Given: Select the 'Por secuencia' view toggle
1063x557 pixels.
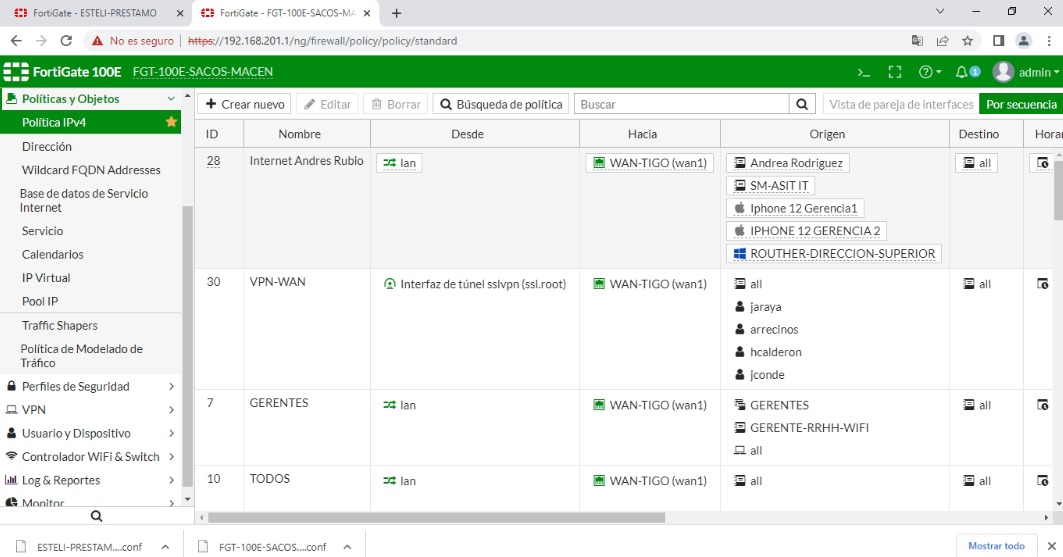Looking at the screenshot, I should (x=1020, y=104).
